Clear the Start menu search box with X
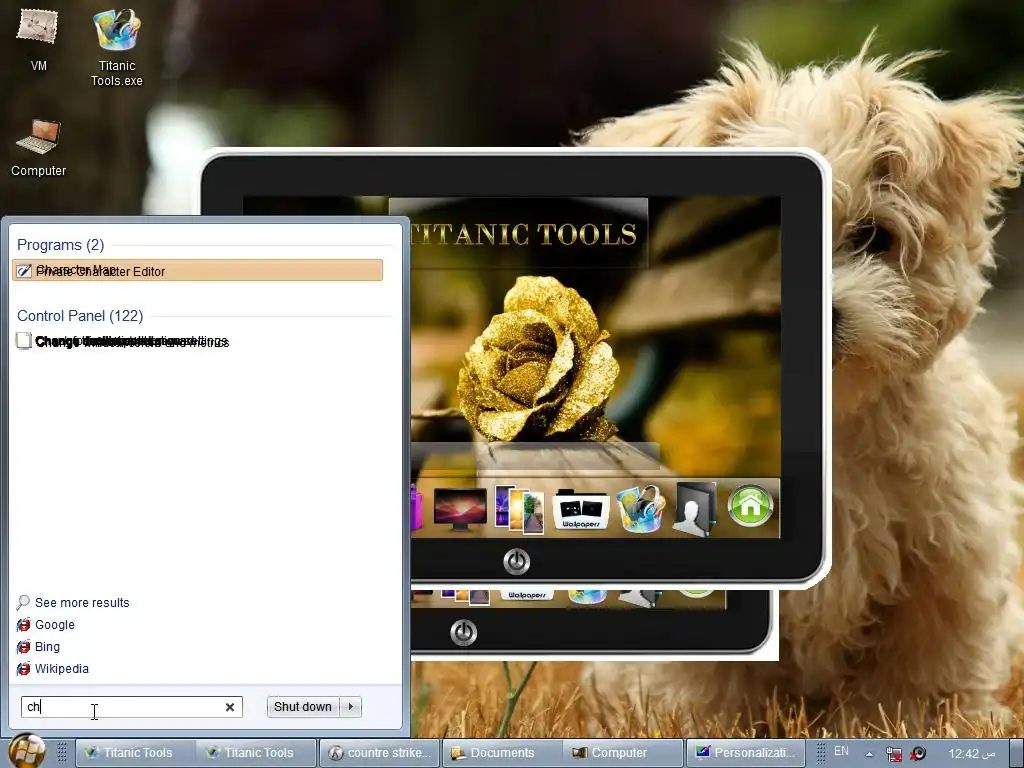Viewport: 1024px width, 768px height. point(230,707)
